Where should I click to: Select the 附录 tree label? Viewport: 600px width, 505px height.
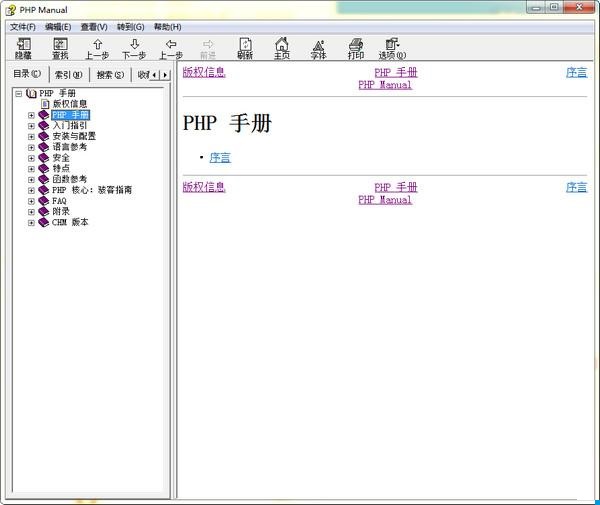pos(61,211)
